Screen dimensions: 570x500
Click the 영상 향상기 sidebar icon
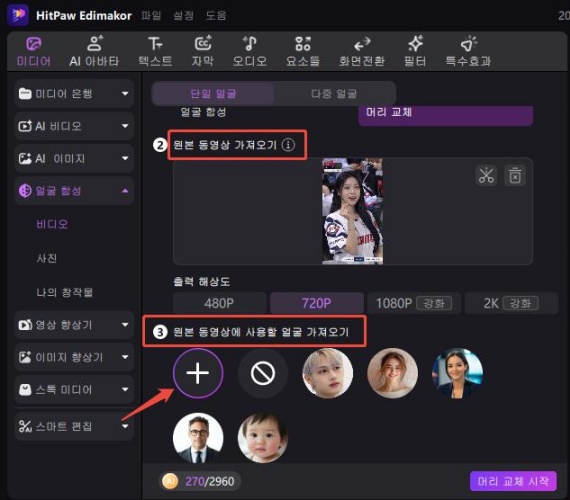click(25, 325)
